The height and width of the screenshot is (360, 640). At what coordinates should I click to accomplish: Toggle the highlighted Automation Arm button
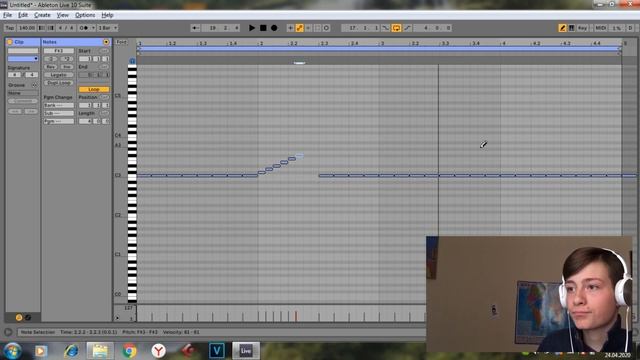coord(299,28)
